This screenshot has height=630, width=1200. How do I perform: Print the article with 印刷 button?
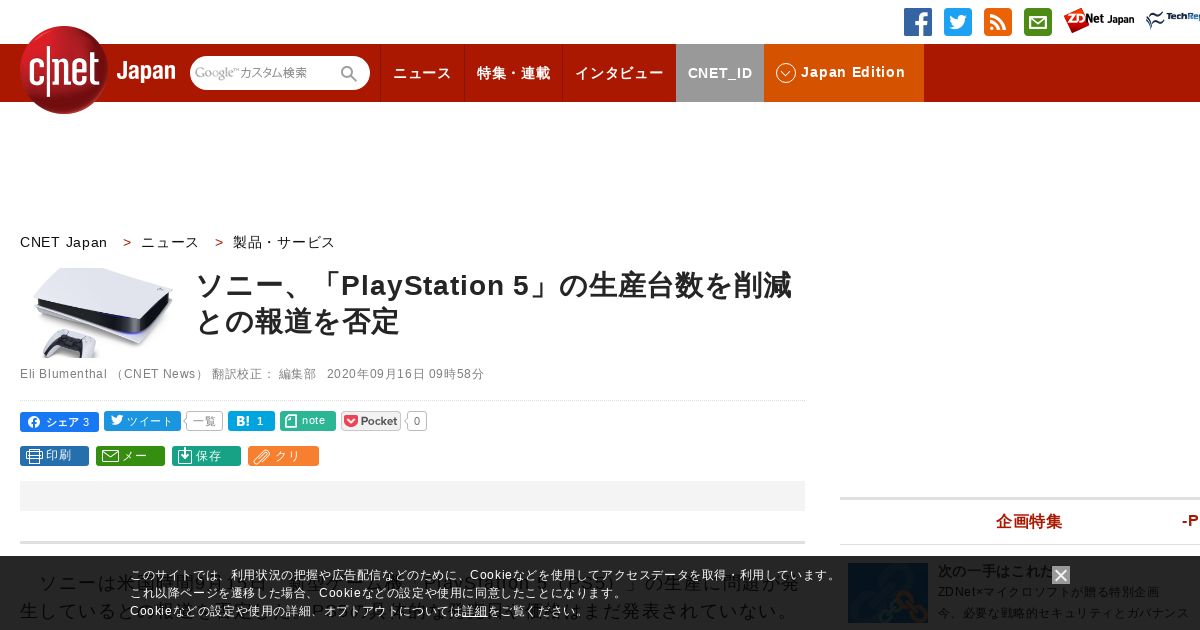(54, 456)
